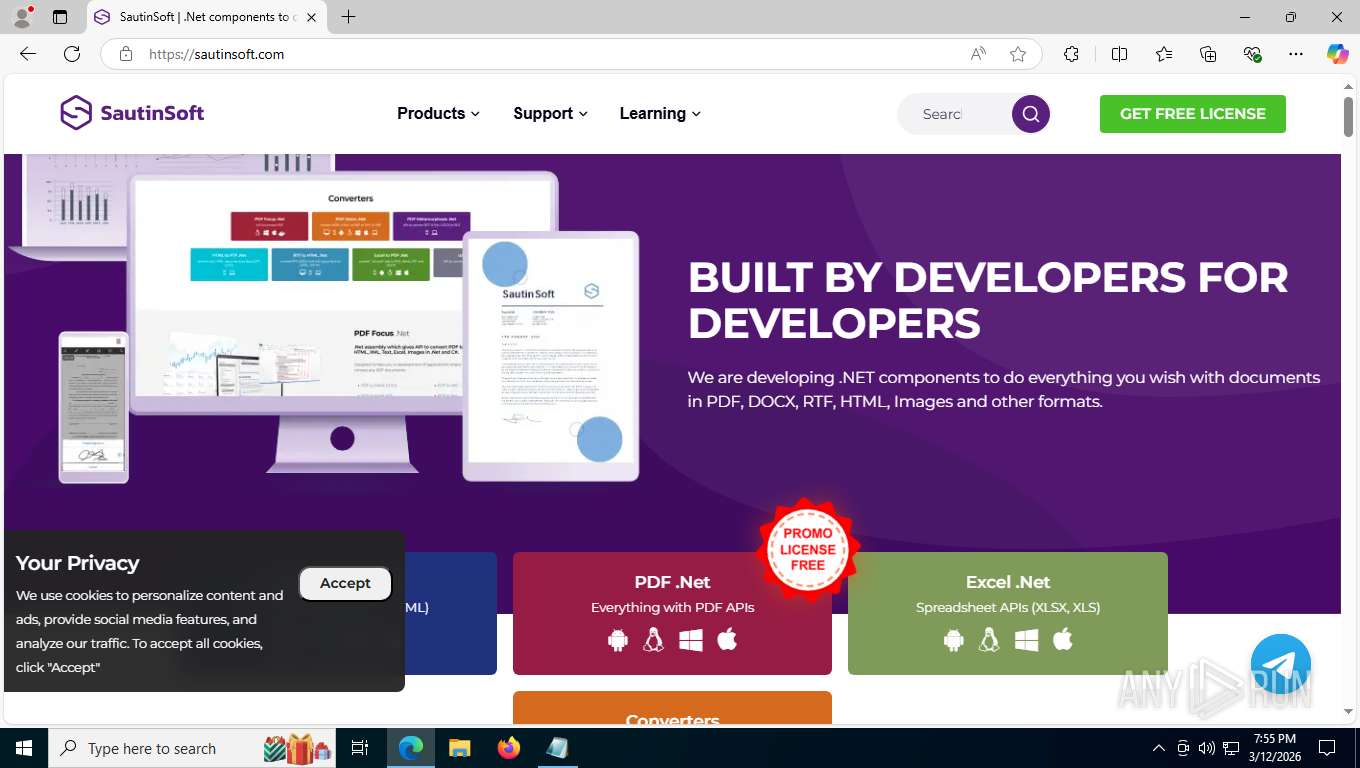Open the Excel .Net product card

pos(1008,613)
